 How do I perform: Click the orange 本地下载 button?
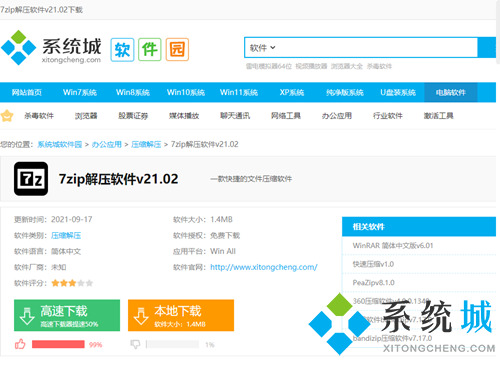(181, 315)
